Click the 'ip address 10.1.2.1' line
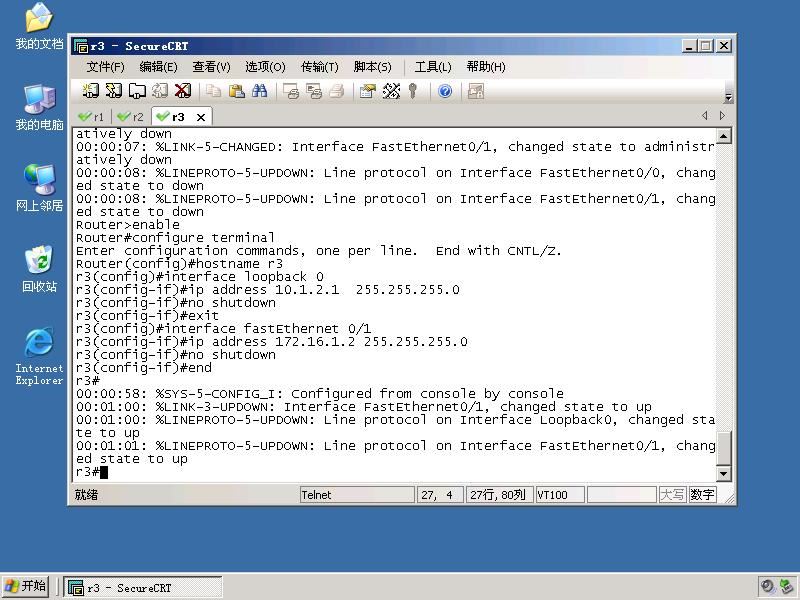800x600 pixels. pyautogui.click(x=268, y=290)
